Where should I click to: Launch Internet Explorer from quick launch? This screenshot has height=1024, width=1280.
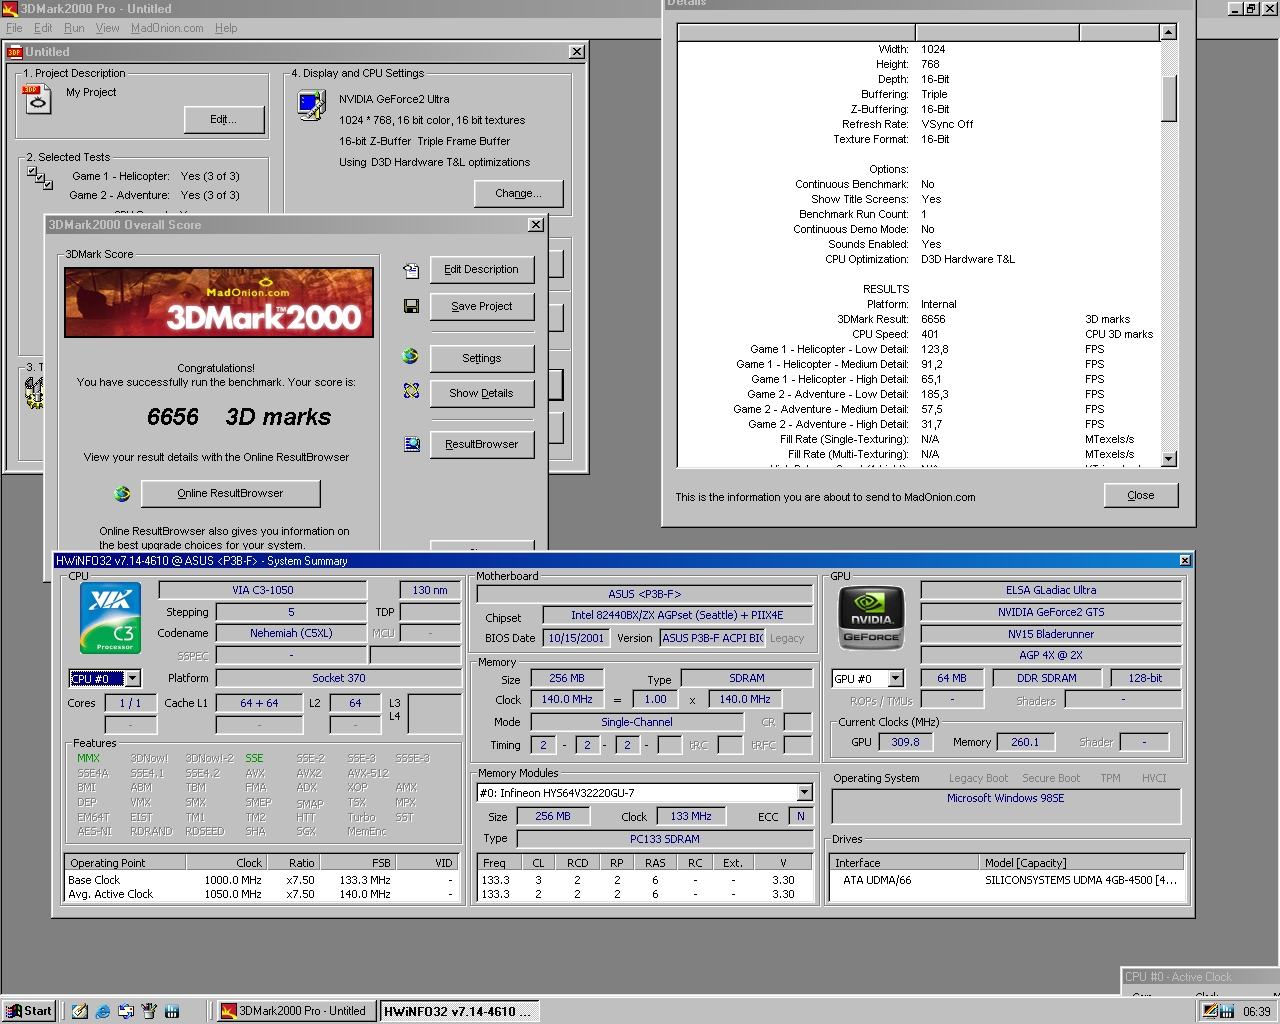[x=103, y=1011]
